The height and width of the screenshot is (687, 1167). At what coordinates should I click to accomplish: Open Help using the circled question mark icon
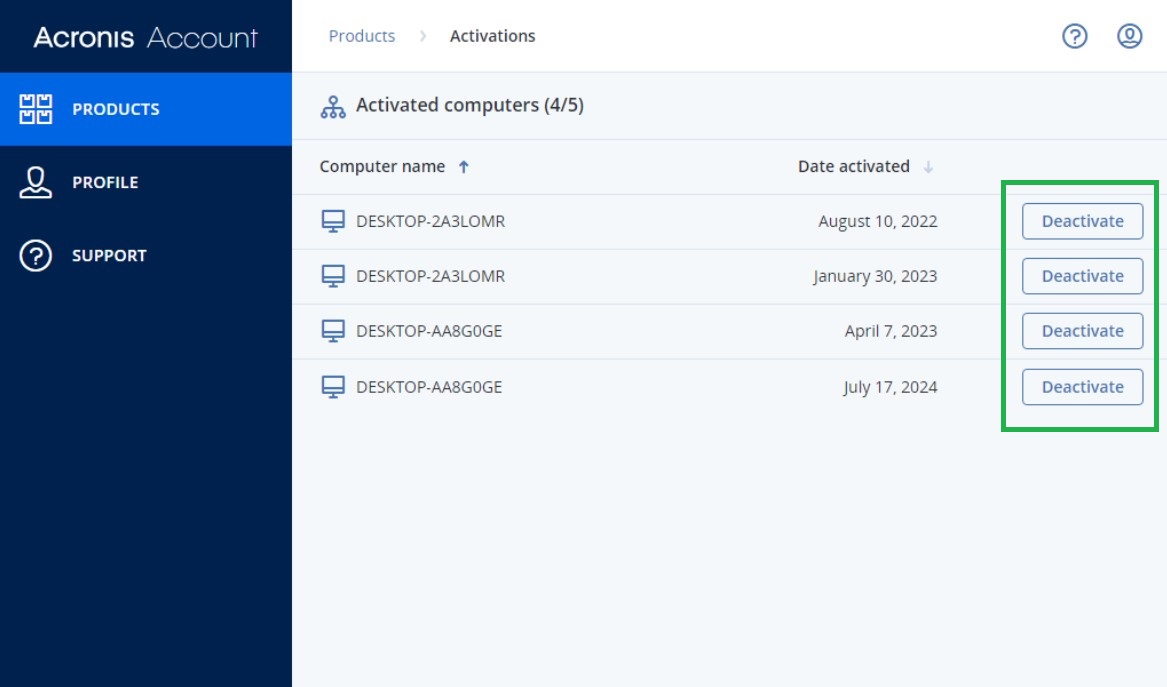pyautogui.click(x=1074, y=37)
